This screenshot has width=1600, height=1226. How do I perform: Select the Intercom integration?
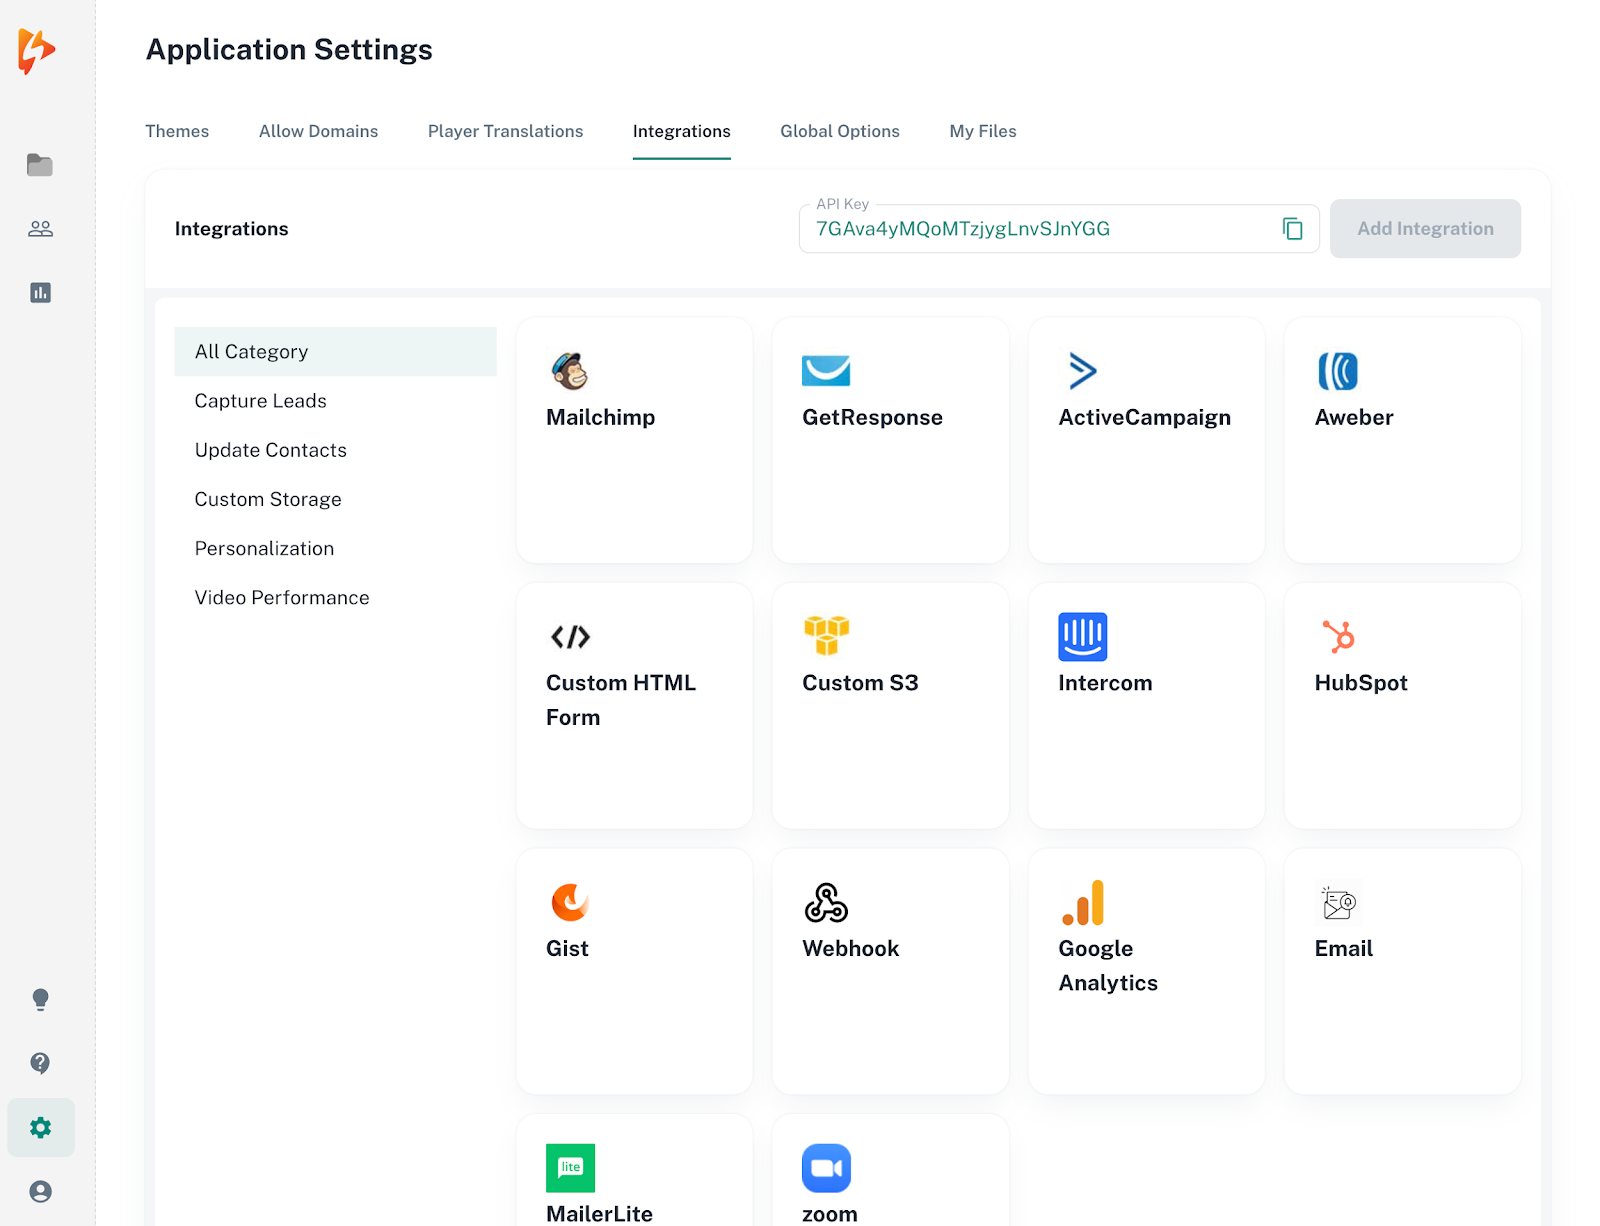pyautogui.click(x=1146, y=705)
